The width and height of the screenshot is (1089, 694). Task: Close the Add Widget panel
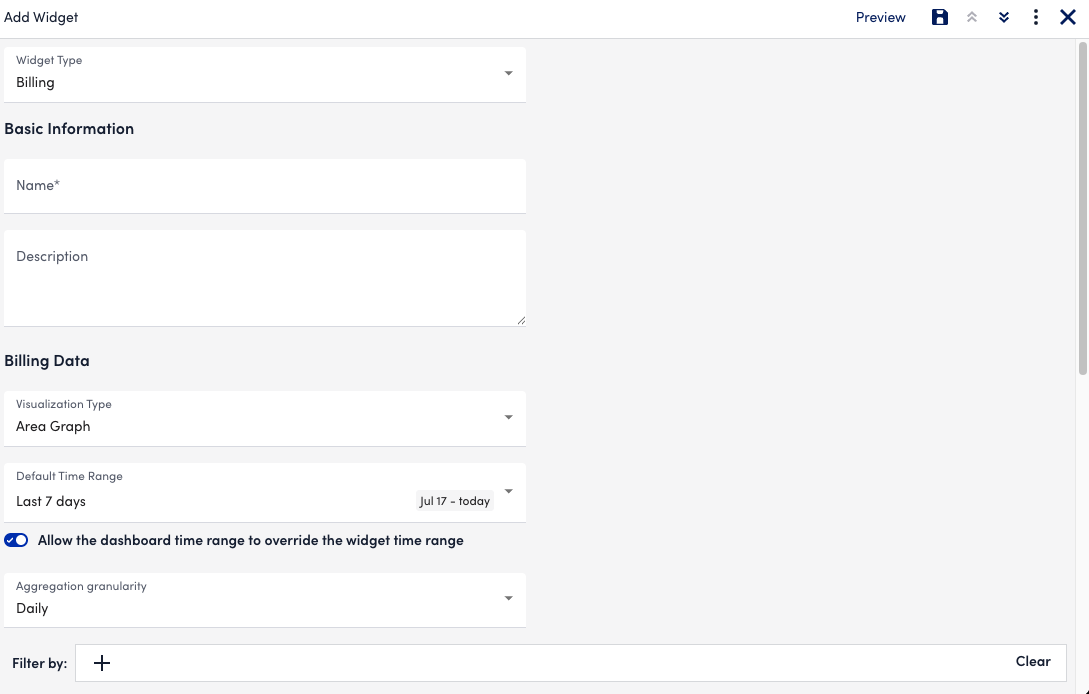pos(1067,17)
